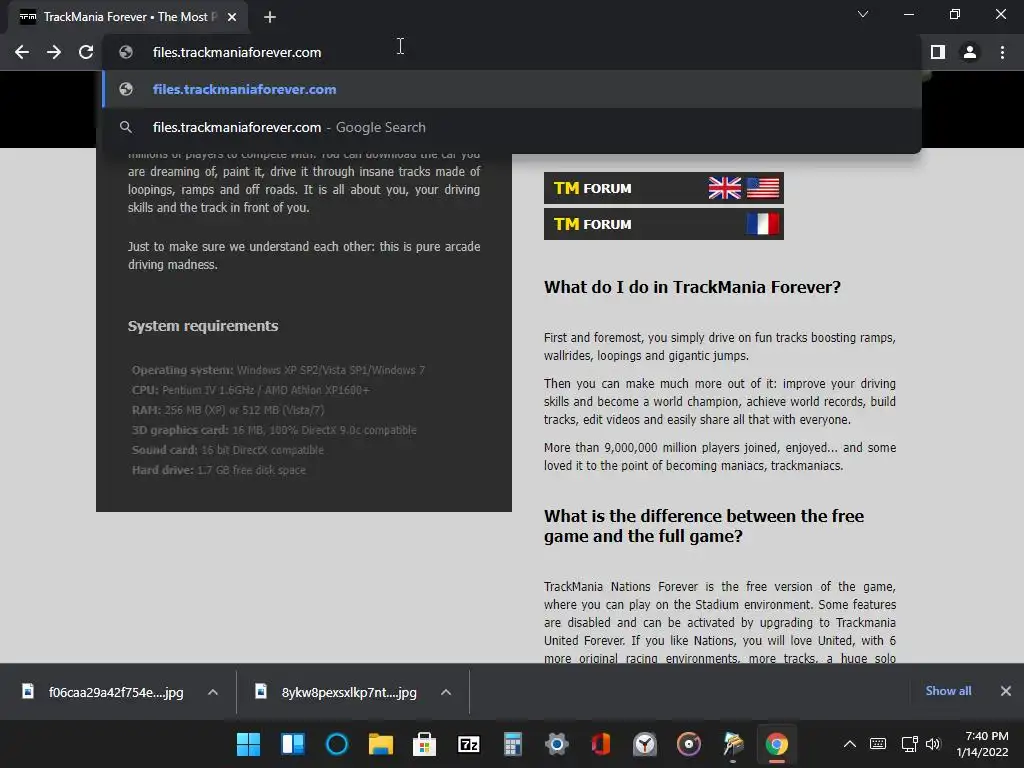Open Microsoft Office from the taskbar

(x=601, y=744)
